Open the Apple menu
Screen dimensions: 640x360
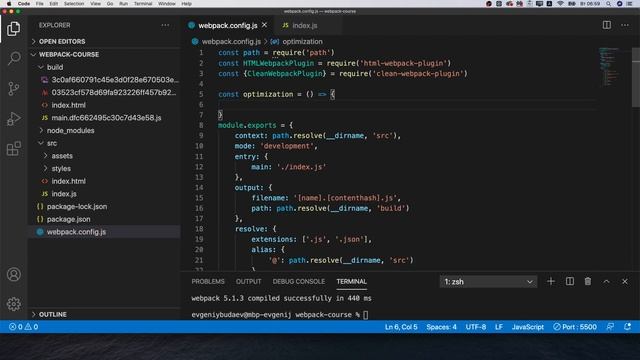[x=9, y=4]
